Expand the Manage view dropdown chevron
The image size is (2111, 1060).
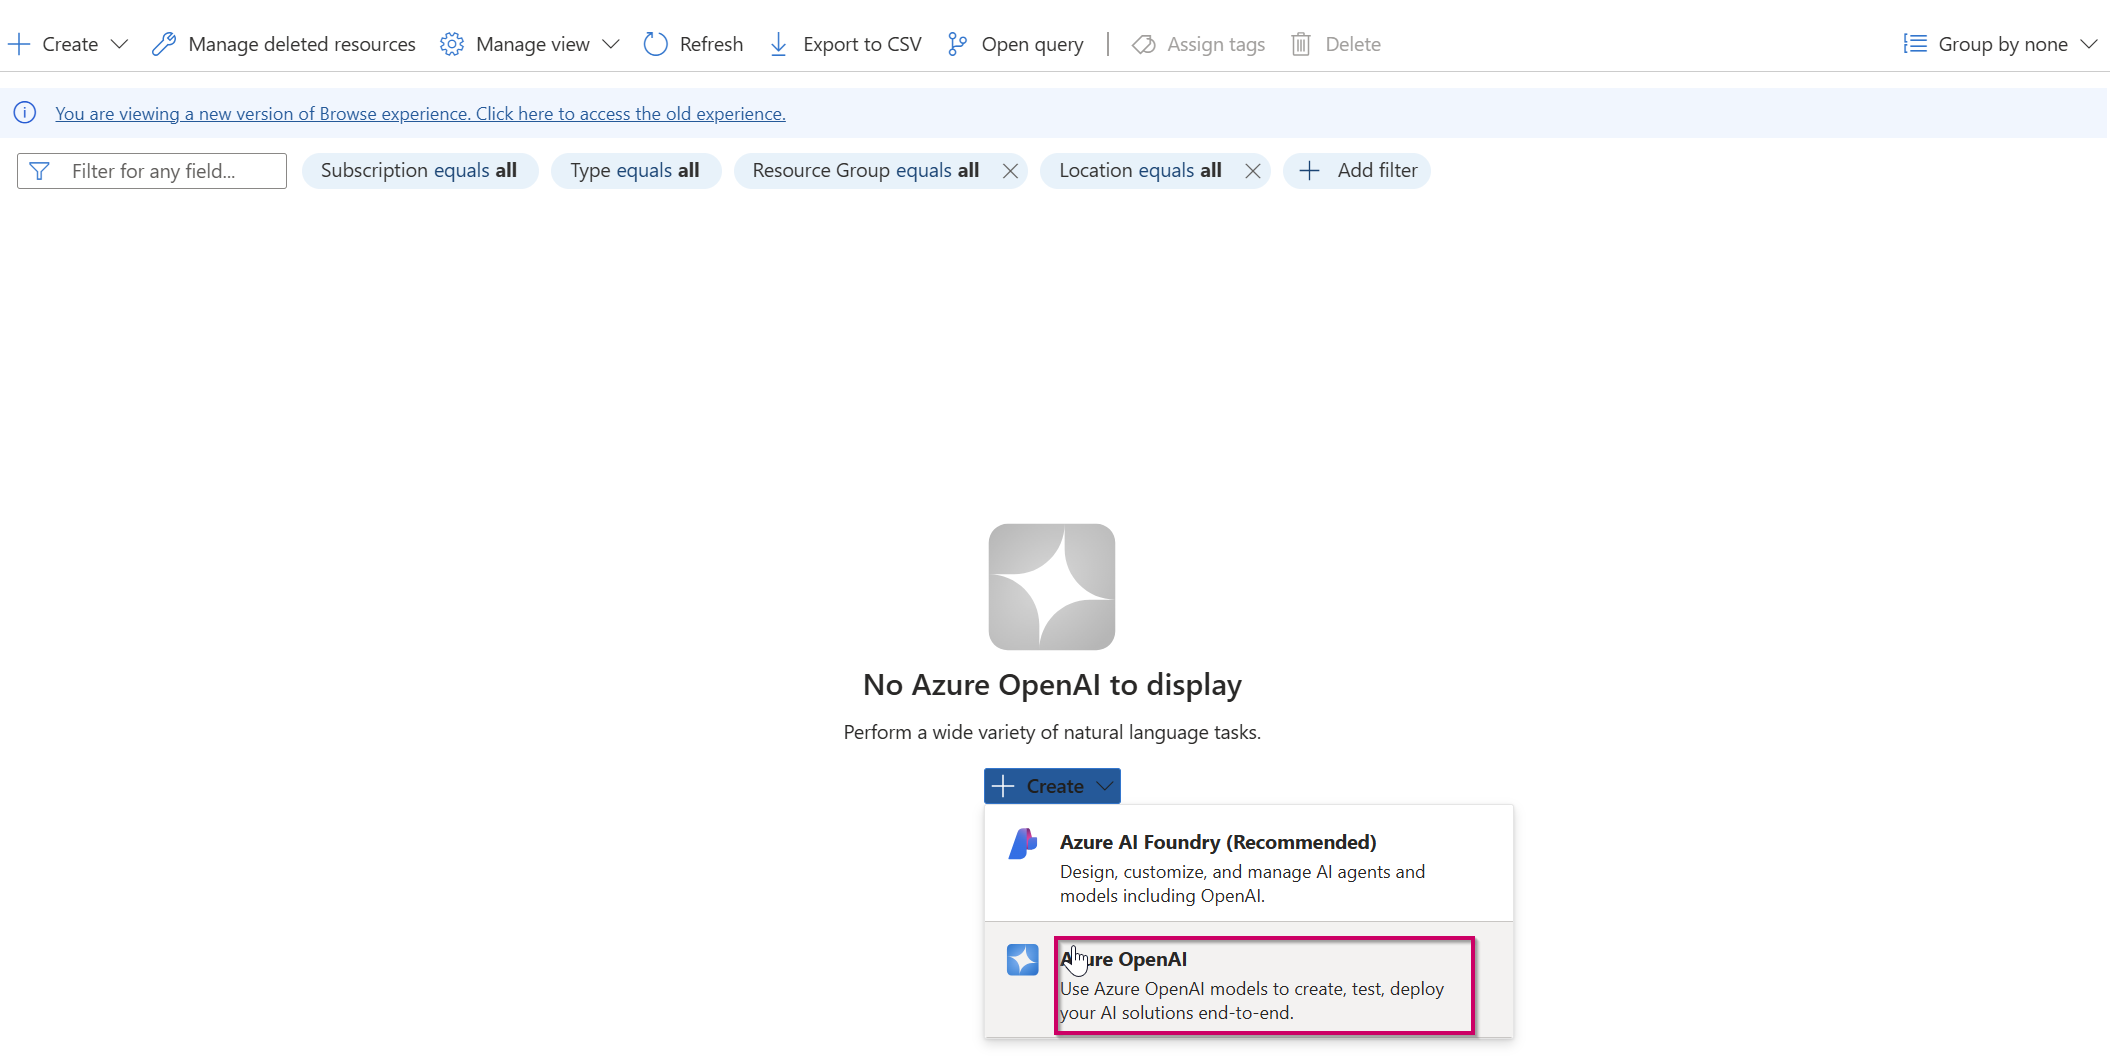tap(611, 44)
